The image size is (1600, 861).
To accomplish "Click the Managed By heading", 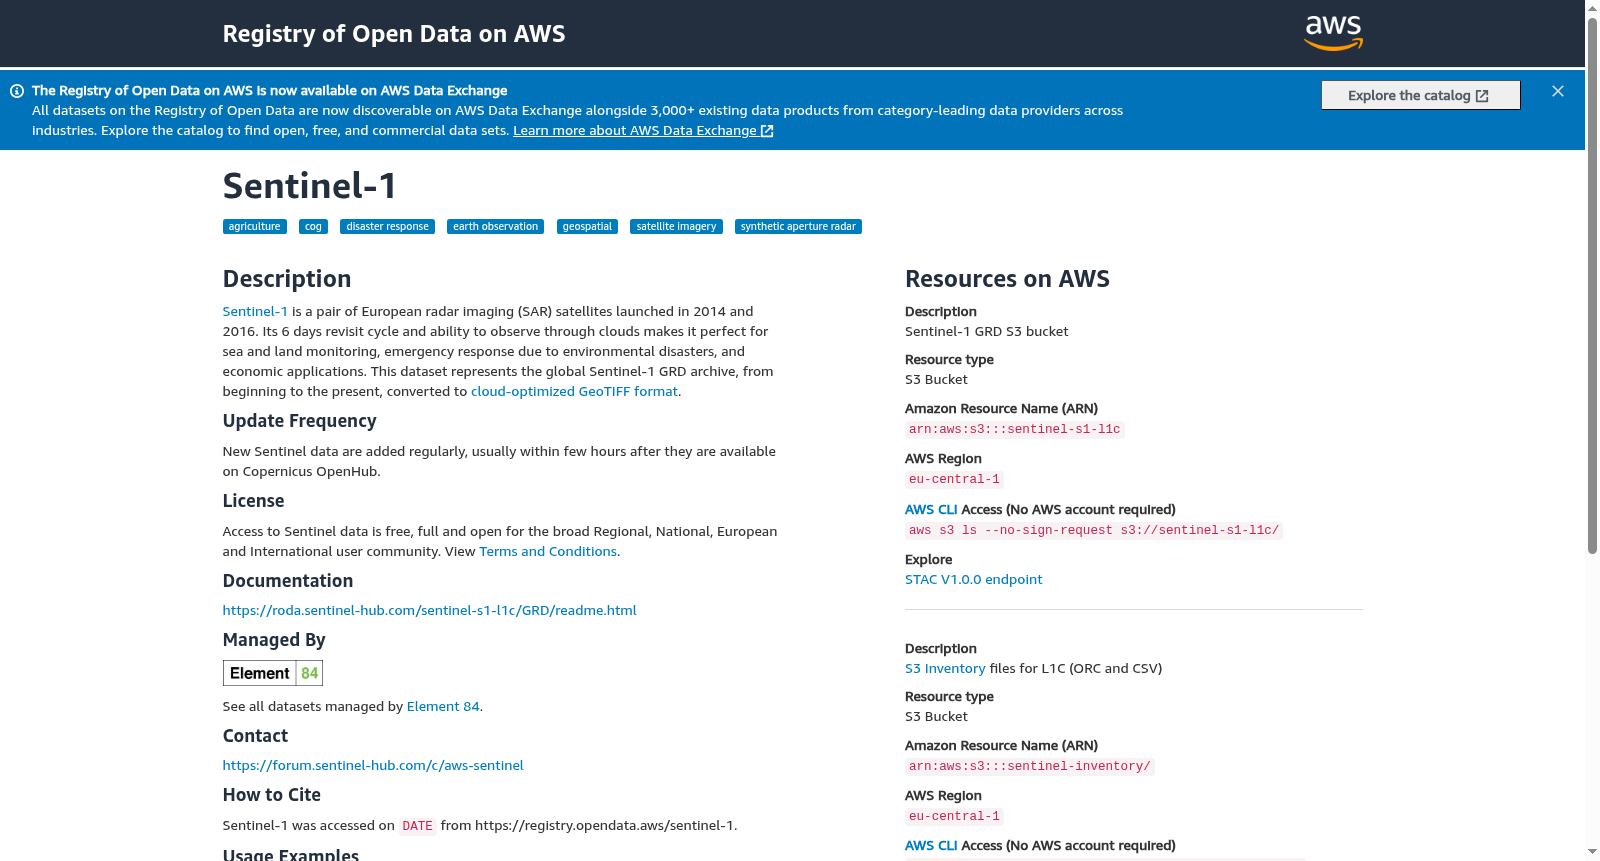I will pos(274,640).
